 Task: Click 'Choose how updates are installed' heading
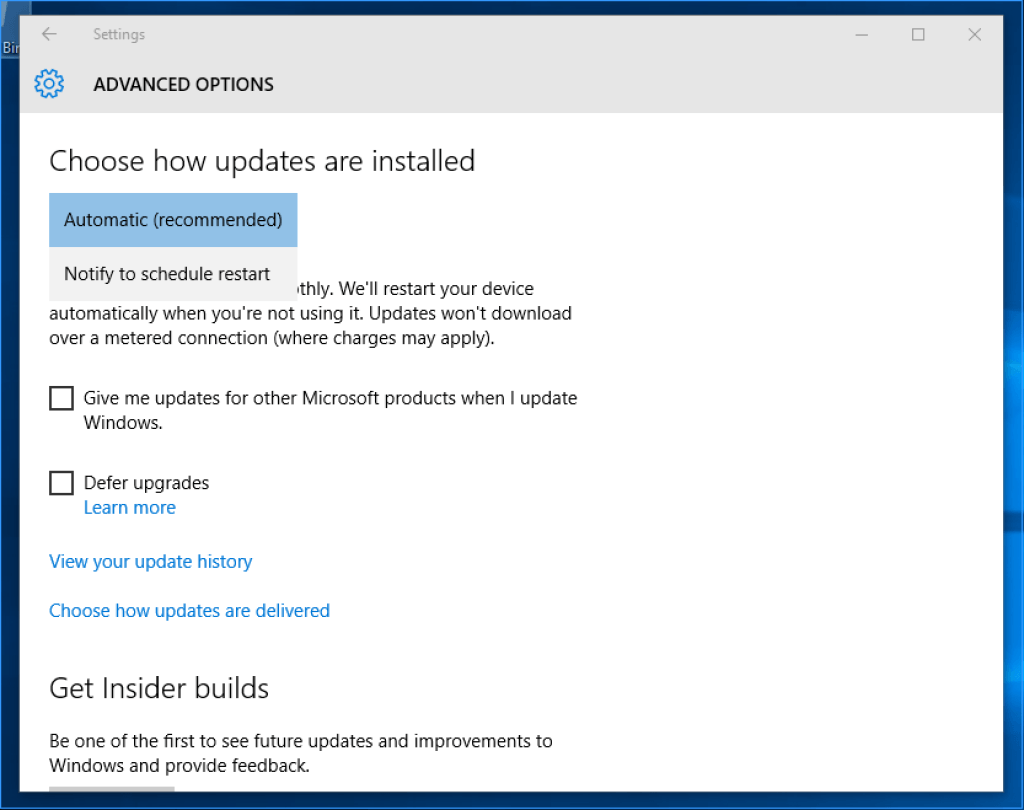click(262, 161)
